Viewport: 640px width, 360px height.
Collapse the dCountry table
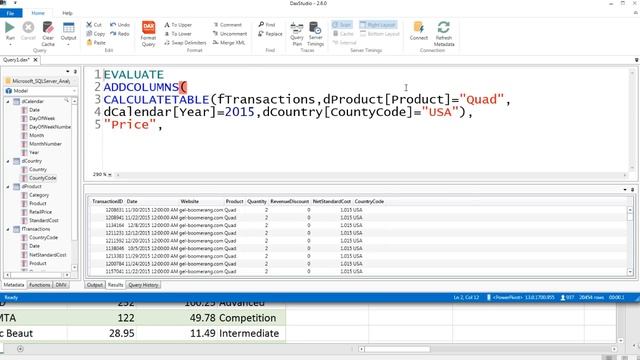click(x=8, y=161)
